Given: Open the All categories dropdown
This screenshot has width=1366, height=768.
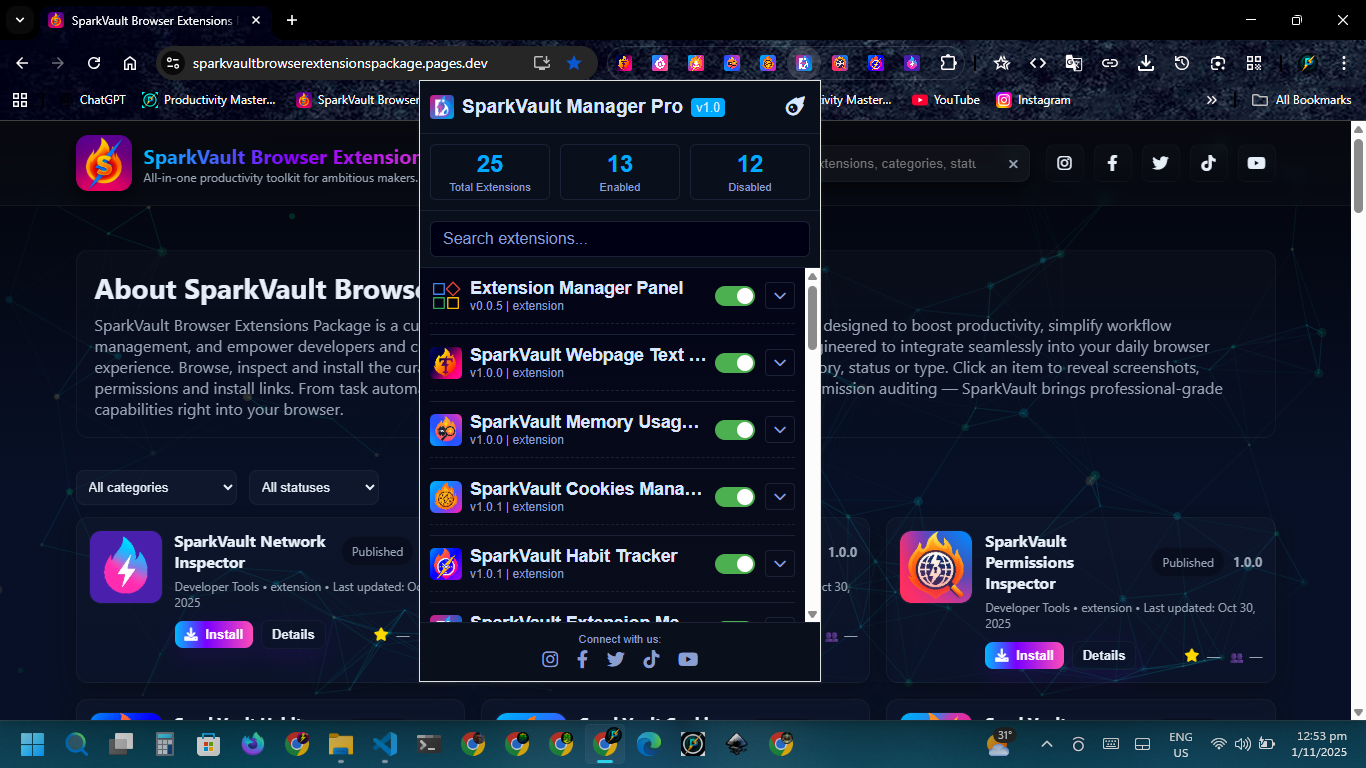Looking at the screenshot, I should click(157, 487).
